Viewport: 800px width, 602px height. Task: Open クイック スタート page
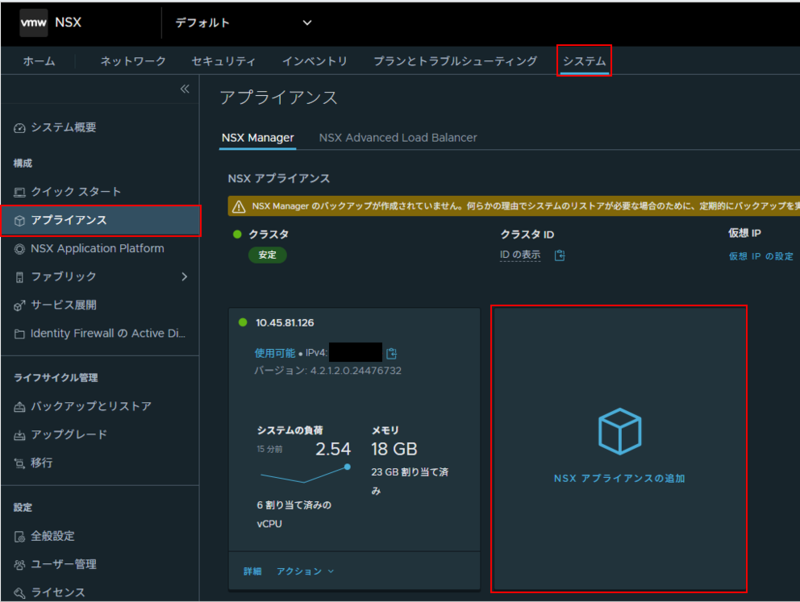pos(76,192)
